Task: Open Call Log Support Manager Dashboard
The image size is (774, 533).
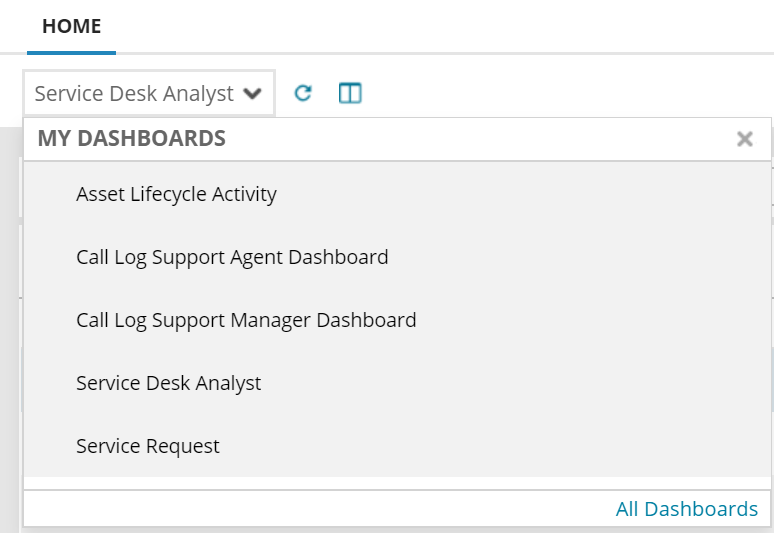Action: [246, 320]
